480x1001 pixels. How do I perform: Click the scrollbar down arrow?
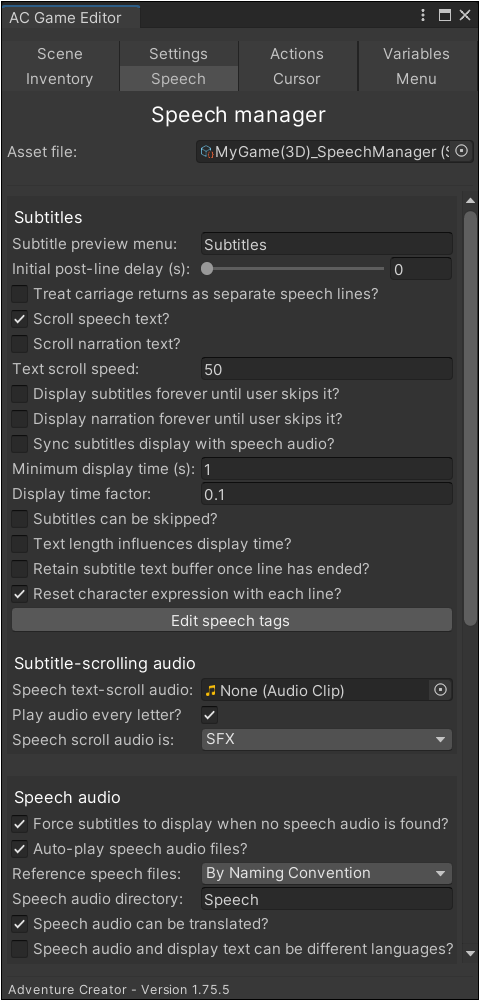click(x=470, y=953)
